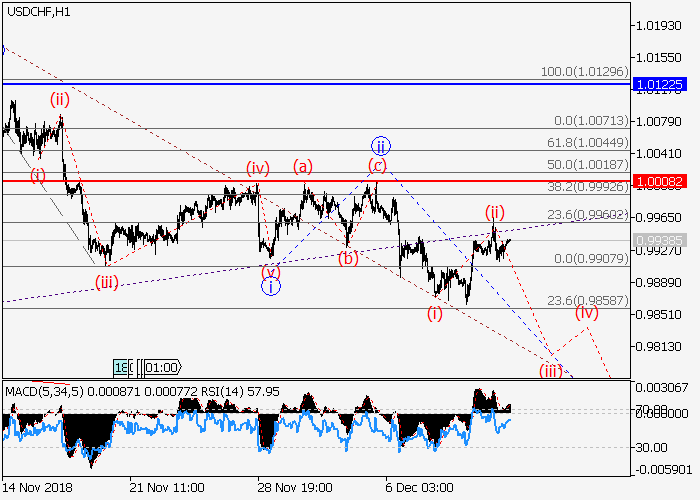Select the red (a) wave label
The width and height of the screenshot is (700, 500).
coord(303,166)
